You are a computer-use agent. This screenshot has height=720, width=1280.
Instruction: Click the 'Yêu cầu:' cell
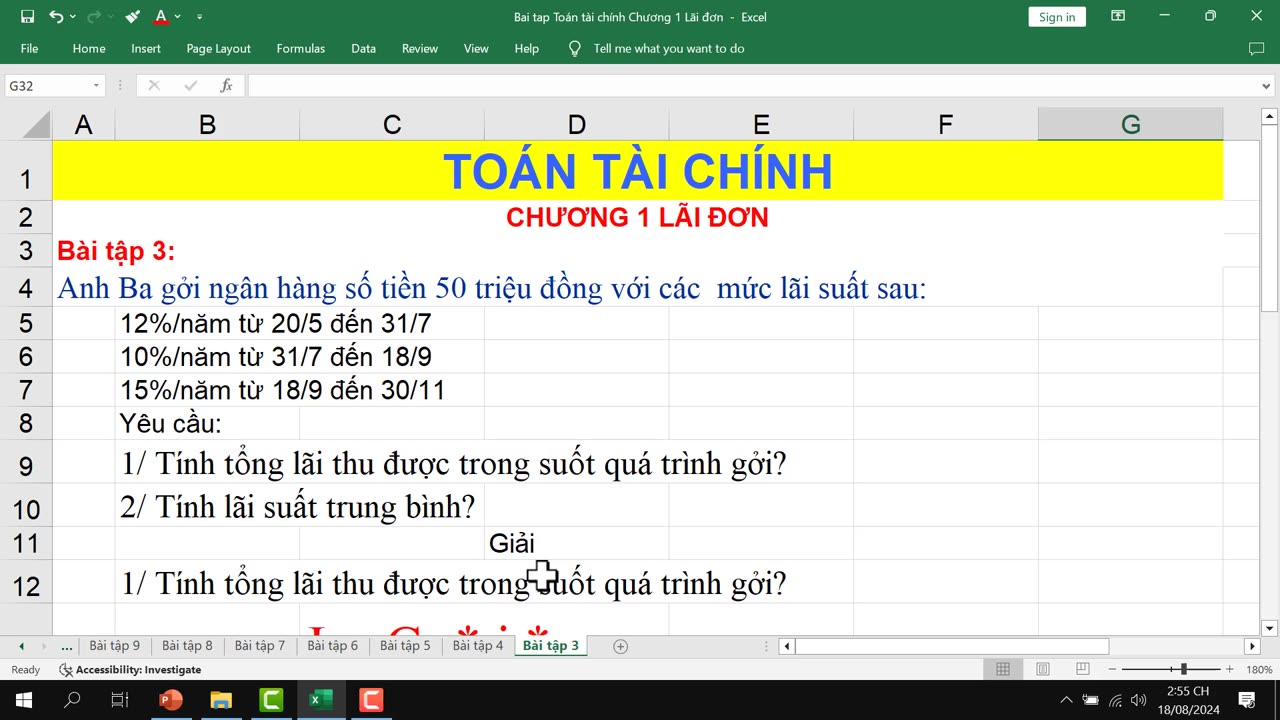(x=207, y=423)
